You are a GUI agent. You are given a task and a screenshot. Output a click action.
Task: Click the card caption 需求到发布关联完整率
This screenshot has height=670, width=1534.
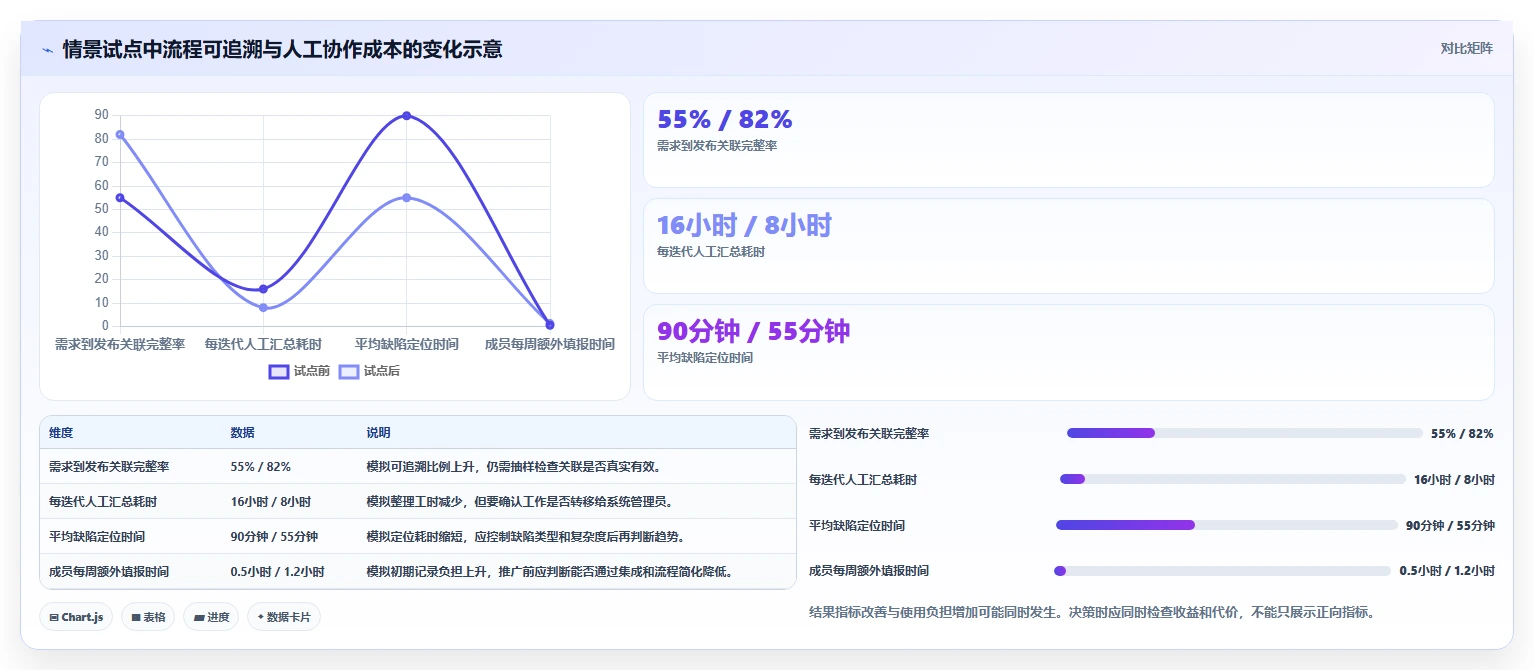point(717,146)
